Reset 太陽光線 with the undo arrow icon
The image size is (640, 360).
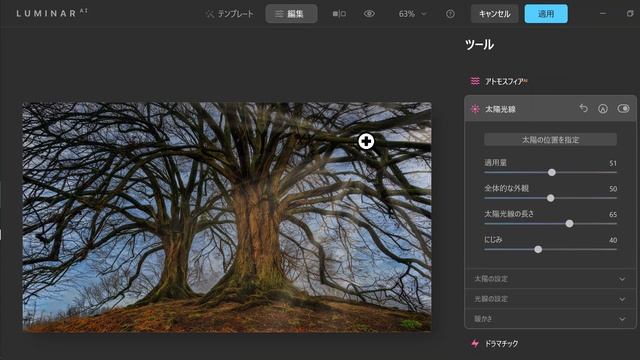tap(584, 109)
